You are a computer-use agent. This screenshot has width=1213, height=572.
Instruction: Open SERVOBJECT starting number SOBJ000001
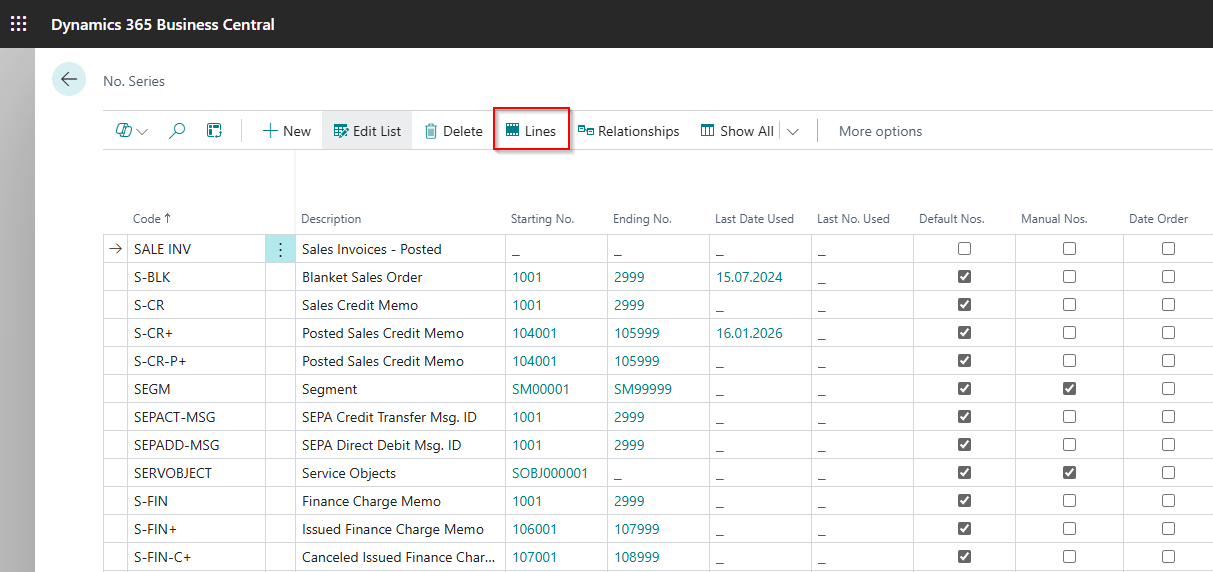[550, 473]
